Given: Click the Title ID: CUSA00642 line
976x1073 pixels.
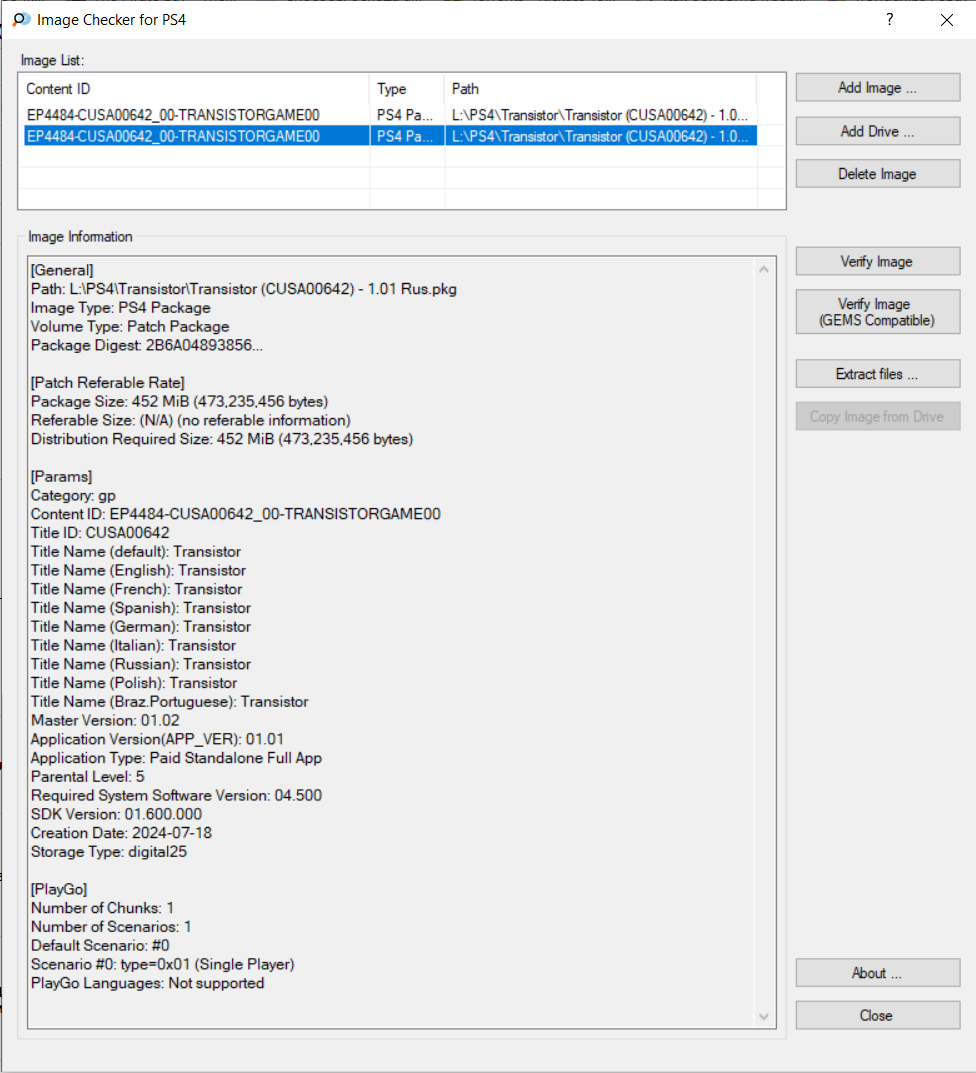Looking at the screenshot, I should tap(100, 532).
